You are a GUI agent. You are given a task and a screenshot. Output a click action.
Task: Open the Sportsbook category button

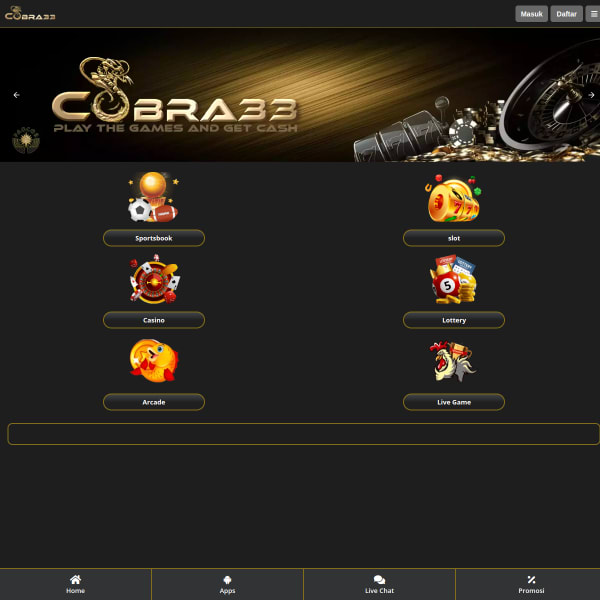tap(154, 238)
